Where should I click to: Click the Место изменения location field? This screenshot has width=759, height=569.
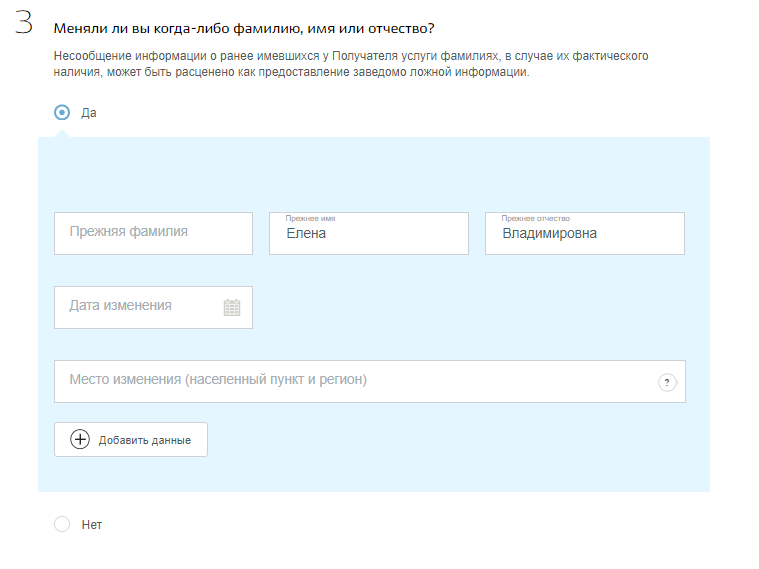pyautogui.click(x=370, y=382)
